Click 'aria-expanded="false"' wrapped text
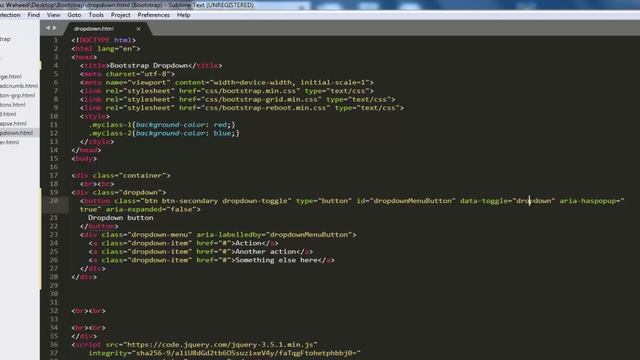 coord(151,209)
